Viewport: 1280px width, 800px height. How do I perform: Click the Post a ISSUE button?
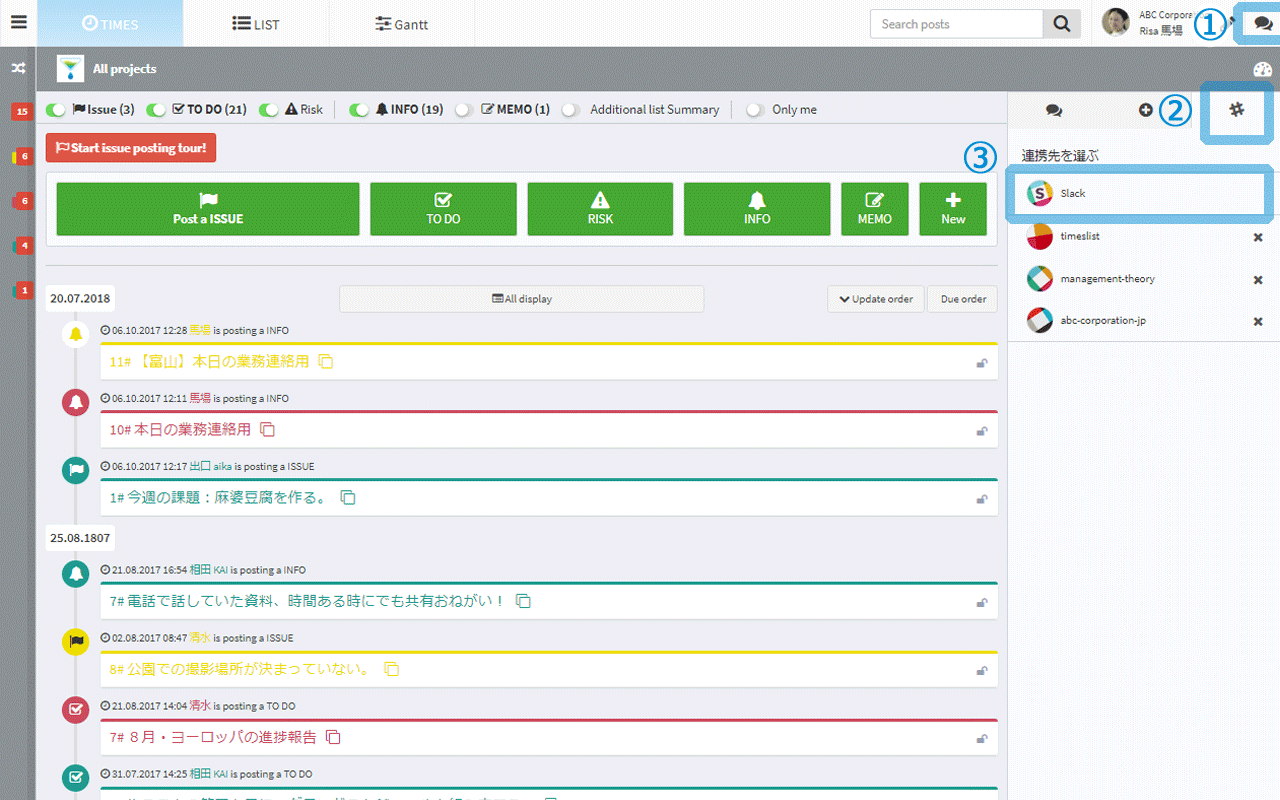(x=208, y=209)
